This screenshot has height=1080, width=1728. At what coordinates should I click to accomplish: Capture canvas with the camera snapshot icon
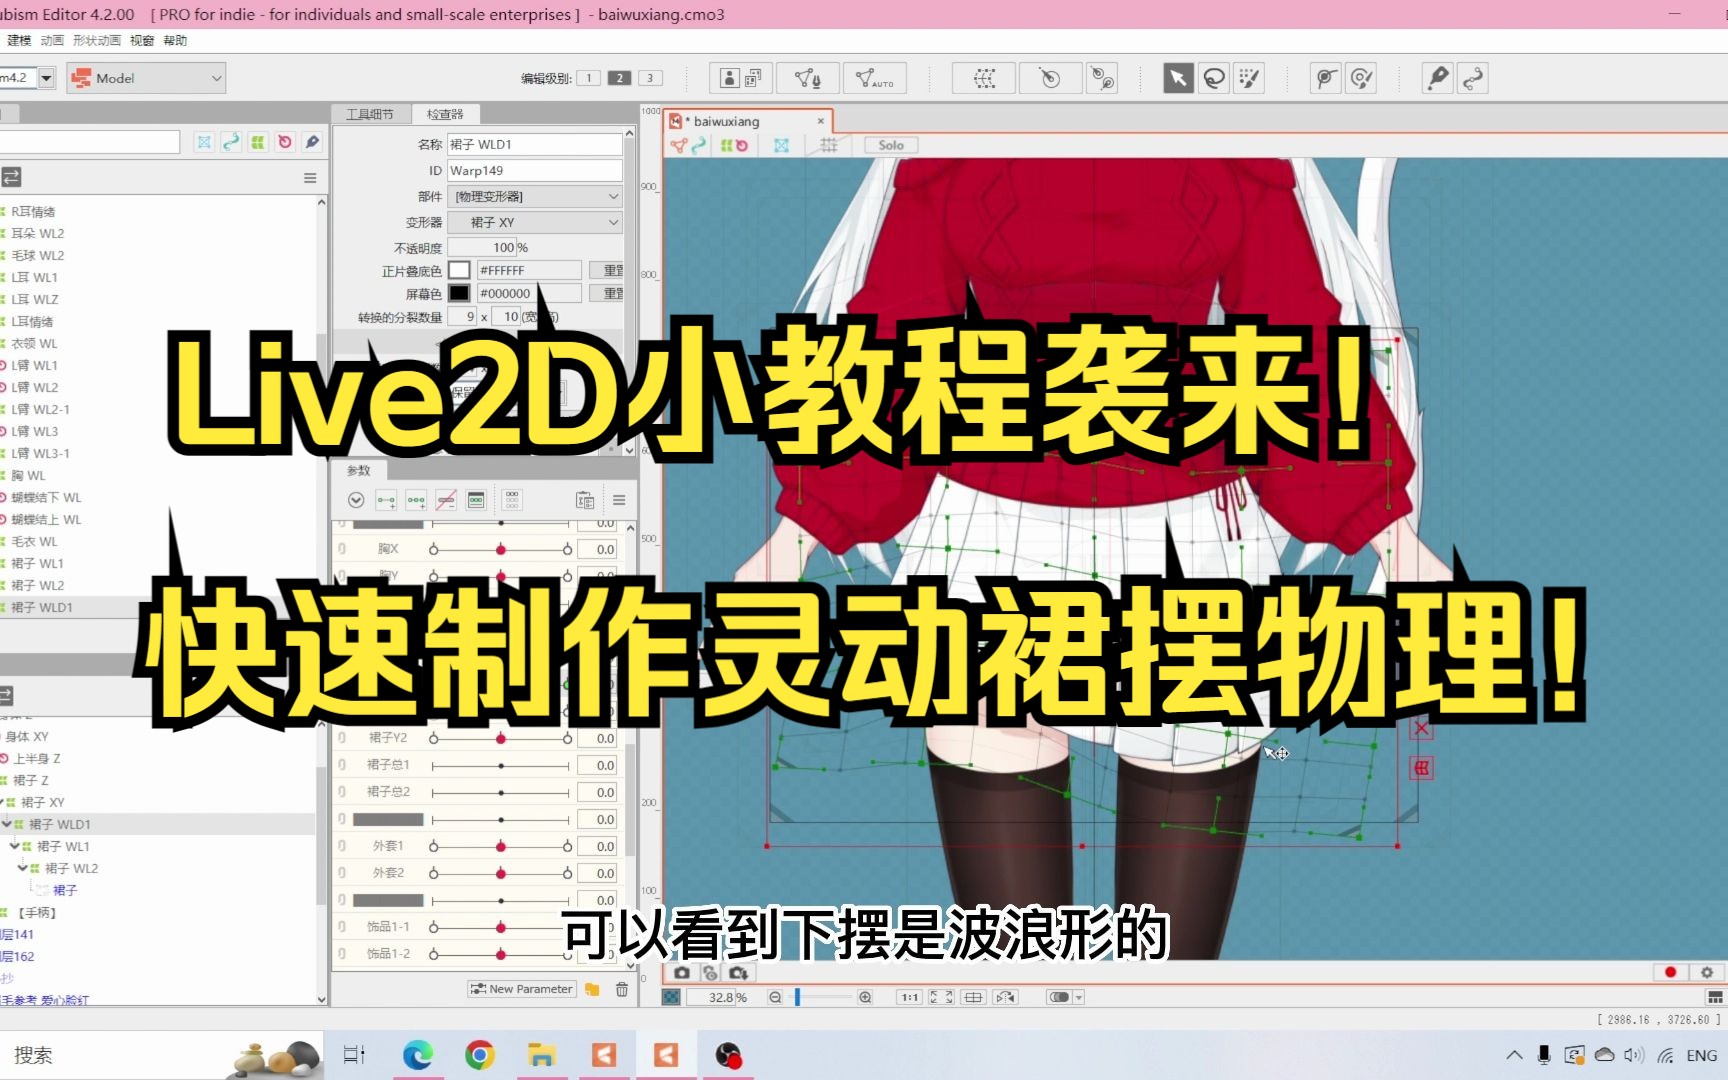coord(682,972)
